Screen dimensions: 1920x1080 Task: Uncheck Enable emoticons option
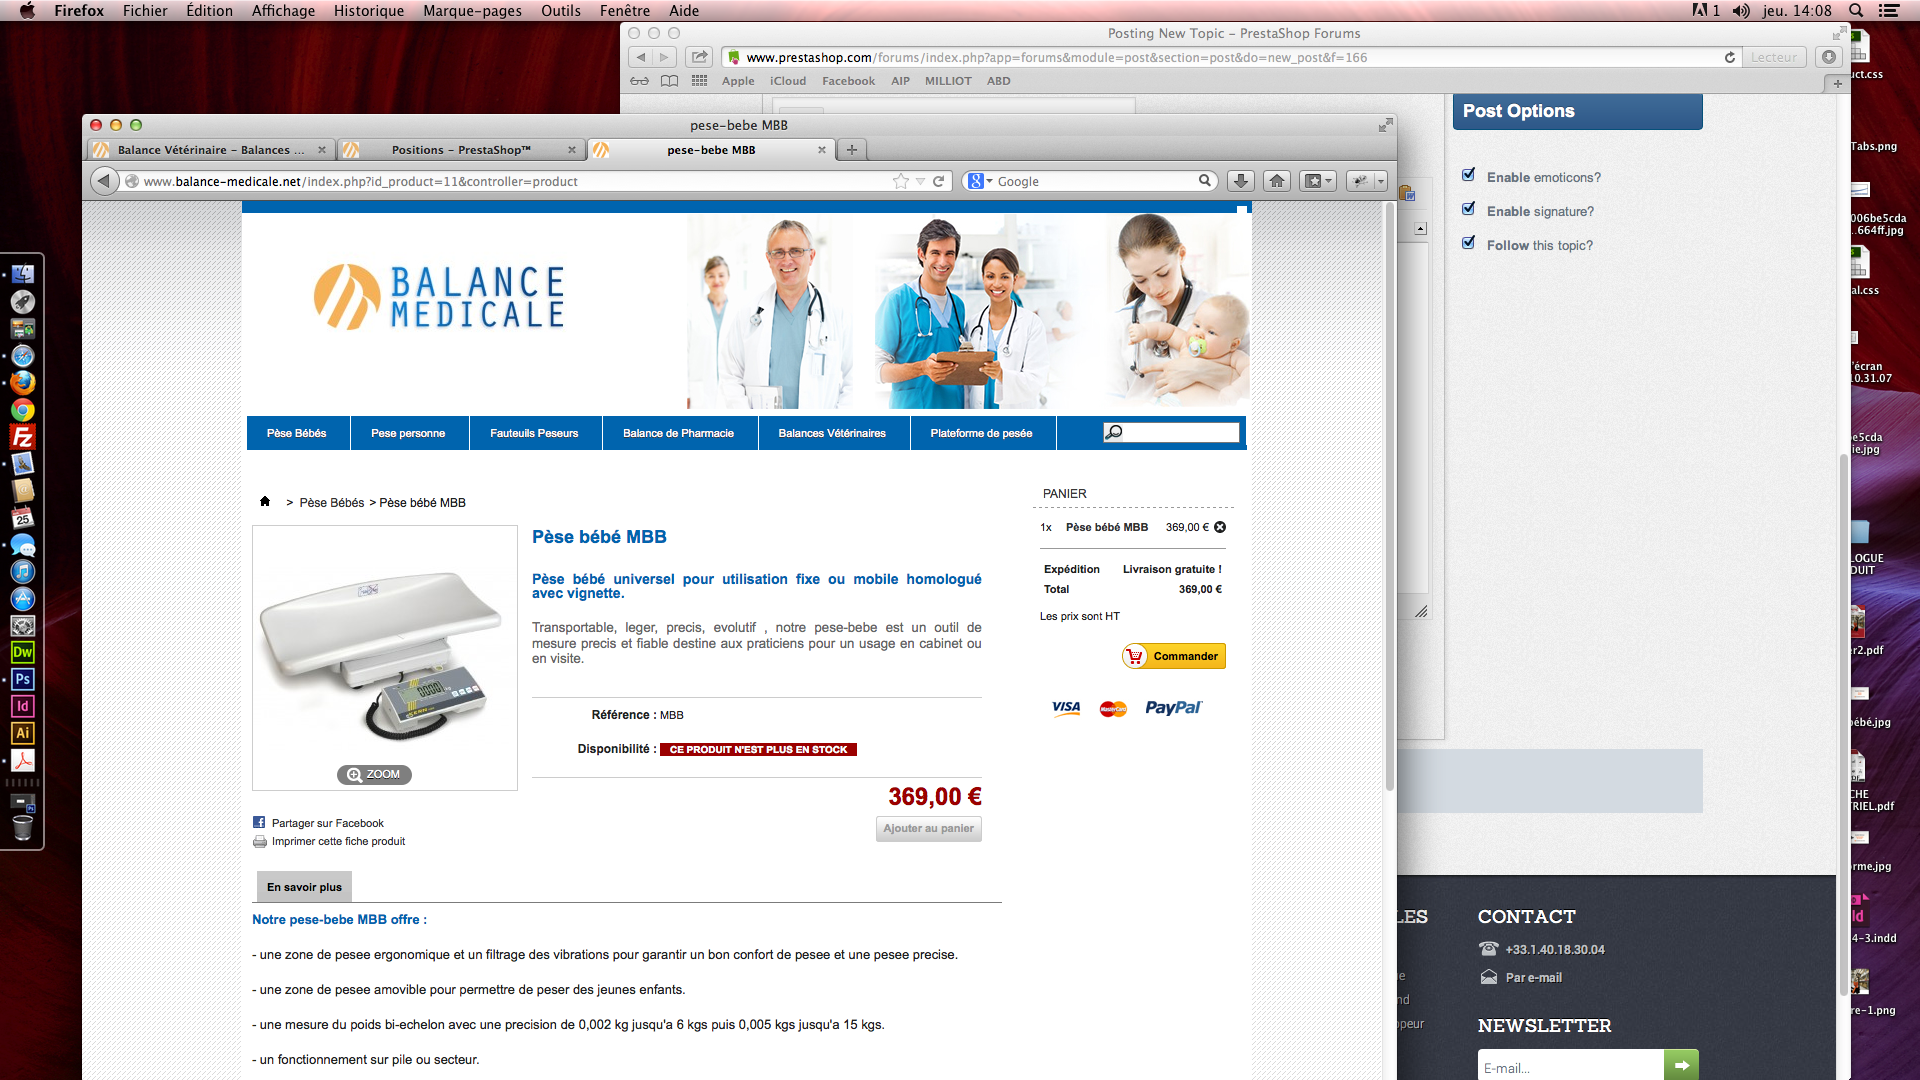[1469, 175]
